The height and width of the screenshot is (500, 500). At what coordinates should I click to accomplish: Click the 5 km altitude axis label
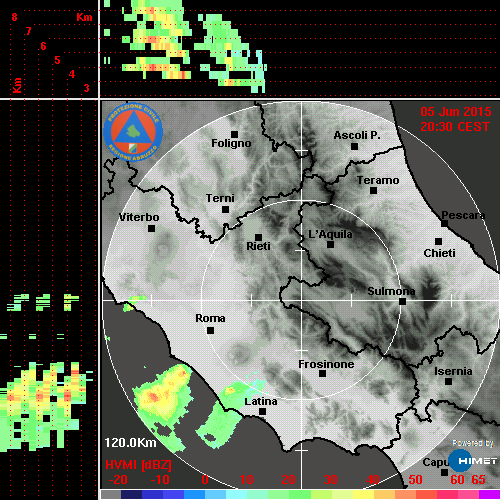(57, 60)
